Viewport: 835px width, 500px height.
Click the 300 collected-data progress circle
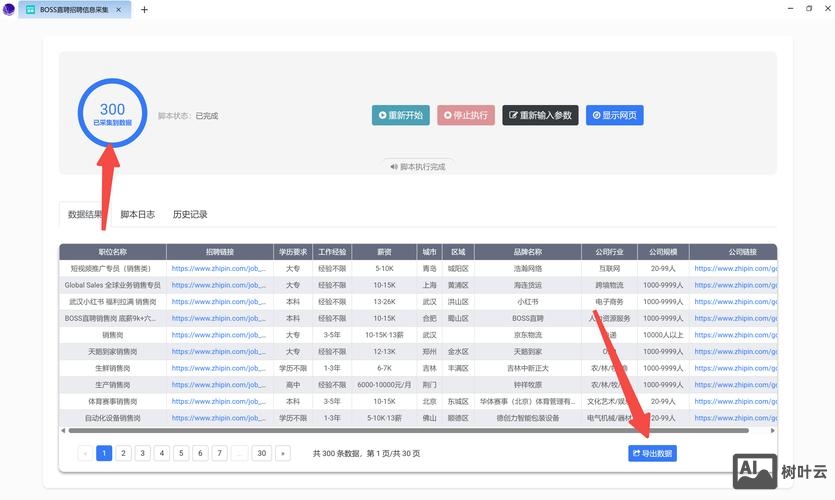112,112
